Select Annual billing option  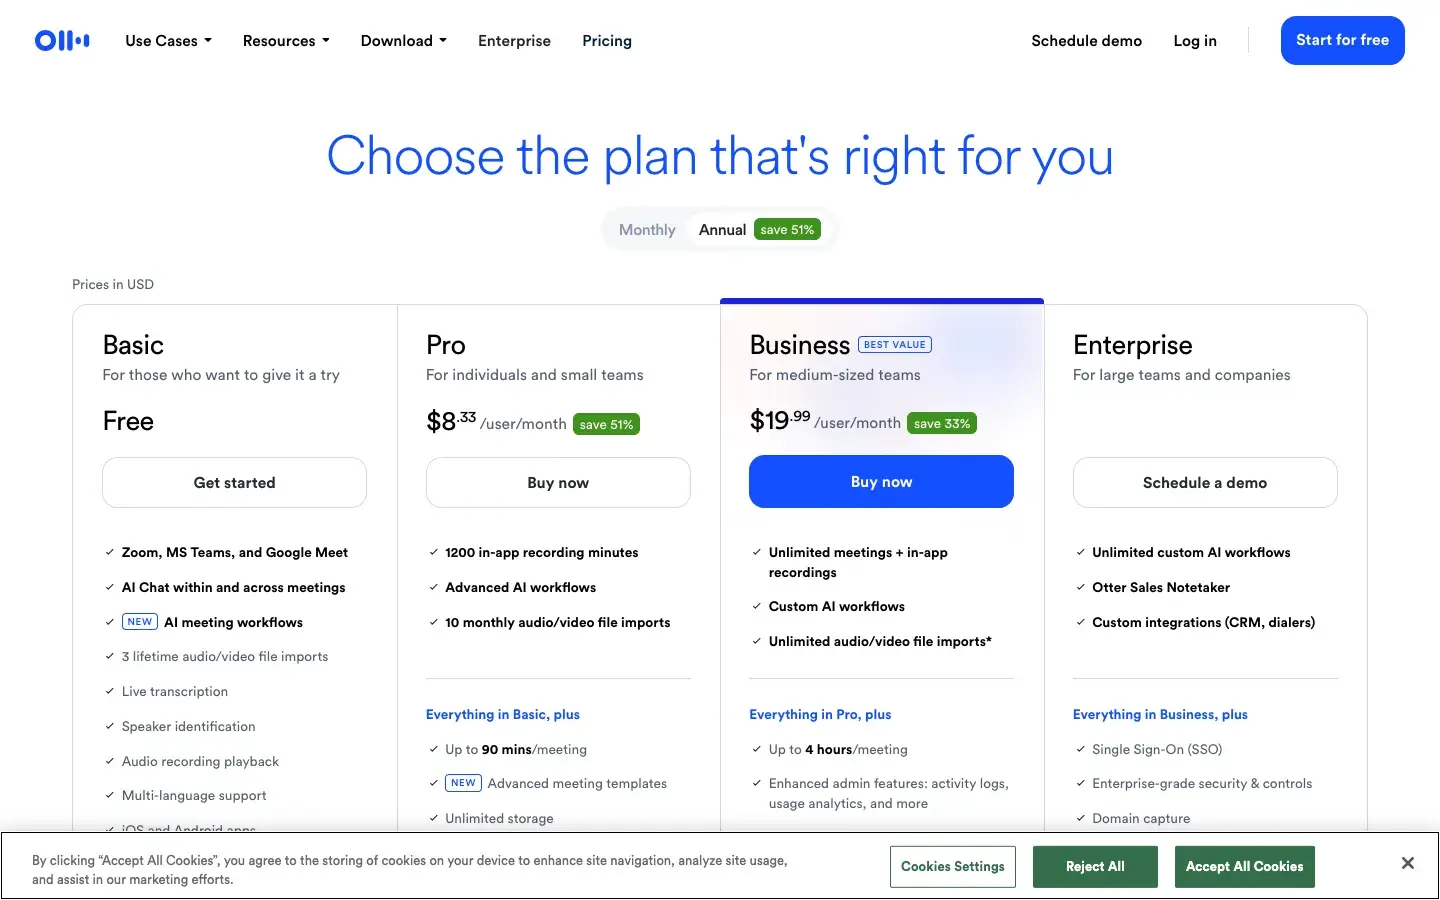(722, 230)
